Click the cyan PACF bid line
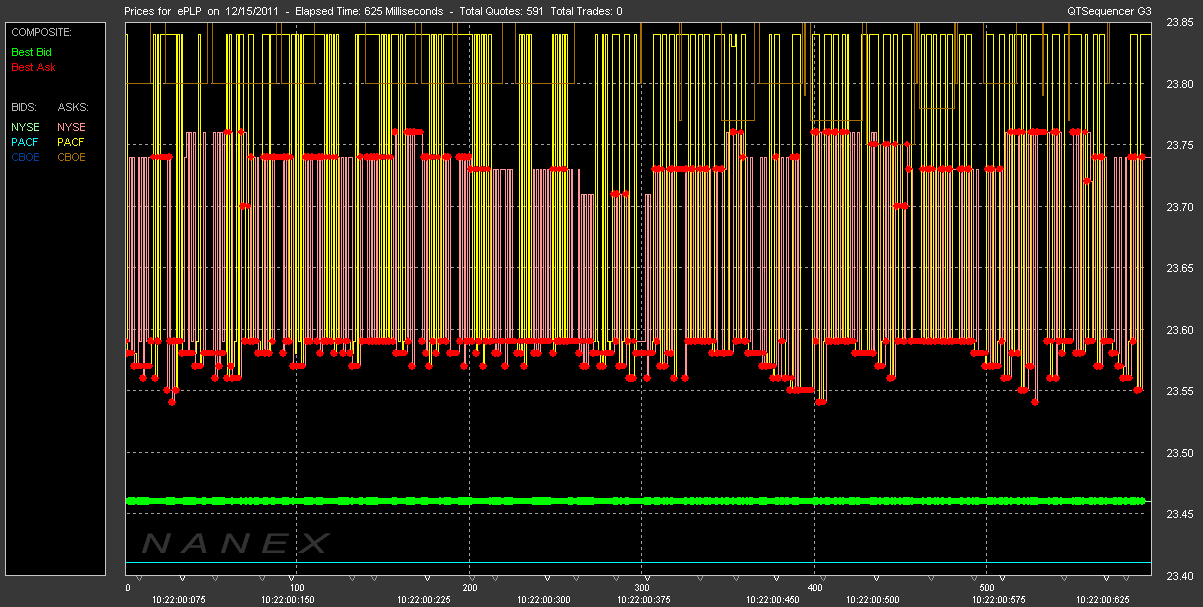This screenshot has height=607, width=1203. click(x=638, y=562)
